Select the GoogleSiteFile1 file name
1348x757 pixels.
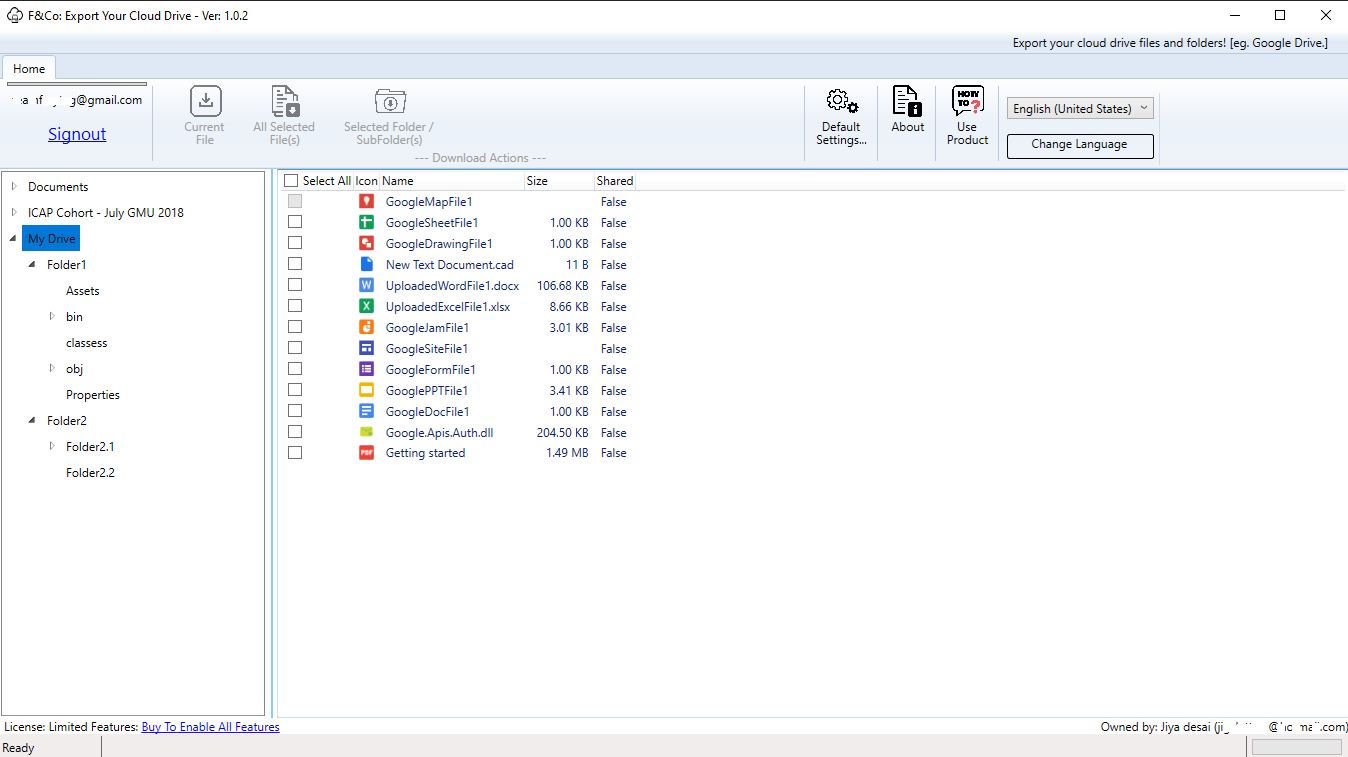[x=427, y=349]
